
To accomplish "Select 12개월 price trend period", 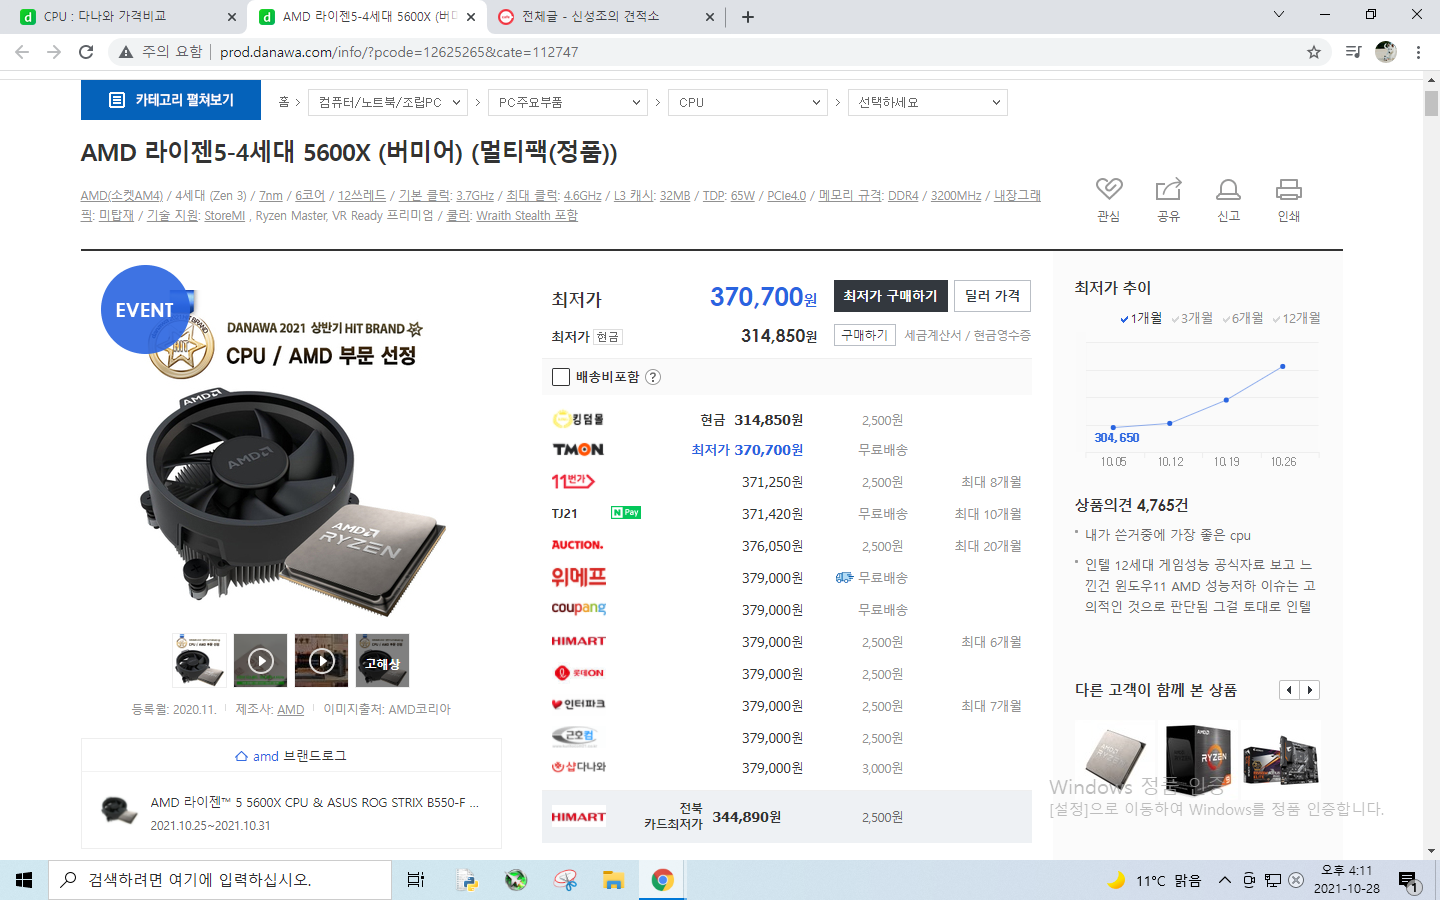I will click(1296, 318).
